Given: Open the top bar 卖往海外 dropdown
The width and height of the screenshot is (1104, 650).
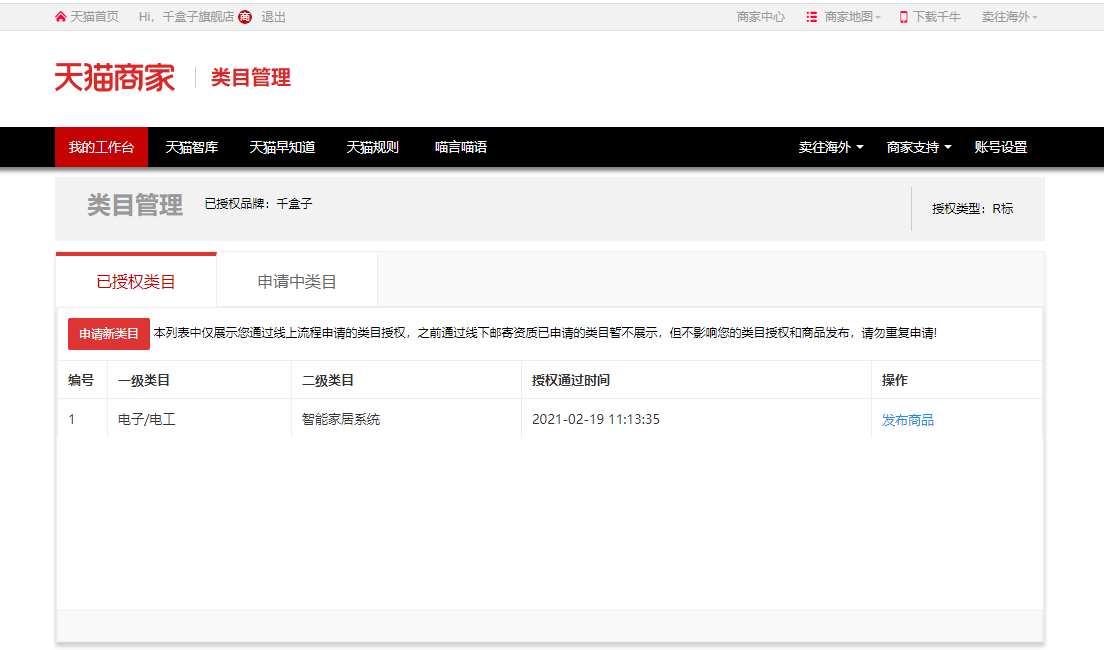Looking at the screenshot, I should (1009, 17).
